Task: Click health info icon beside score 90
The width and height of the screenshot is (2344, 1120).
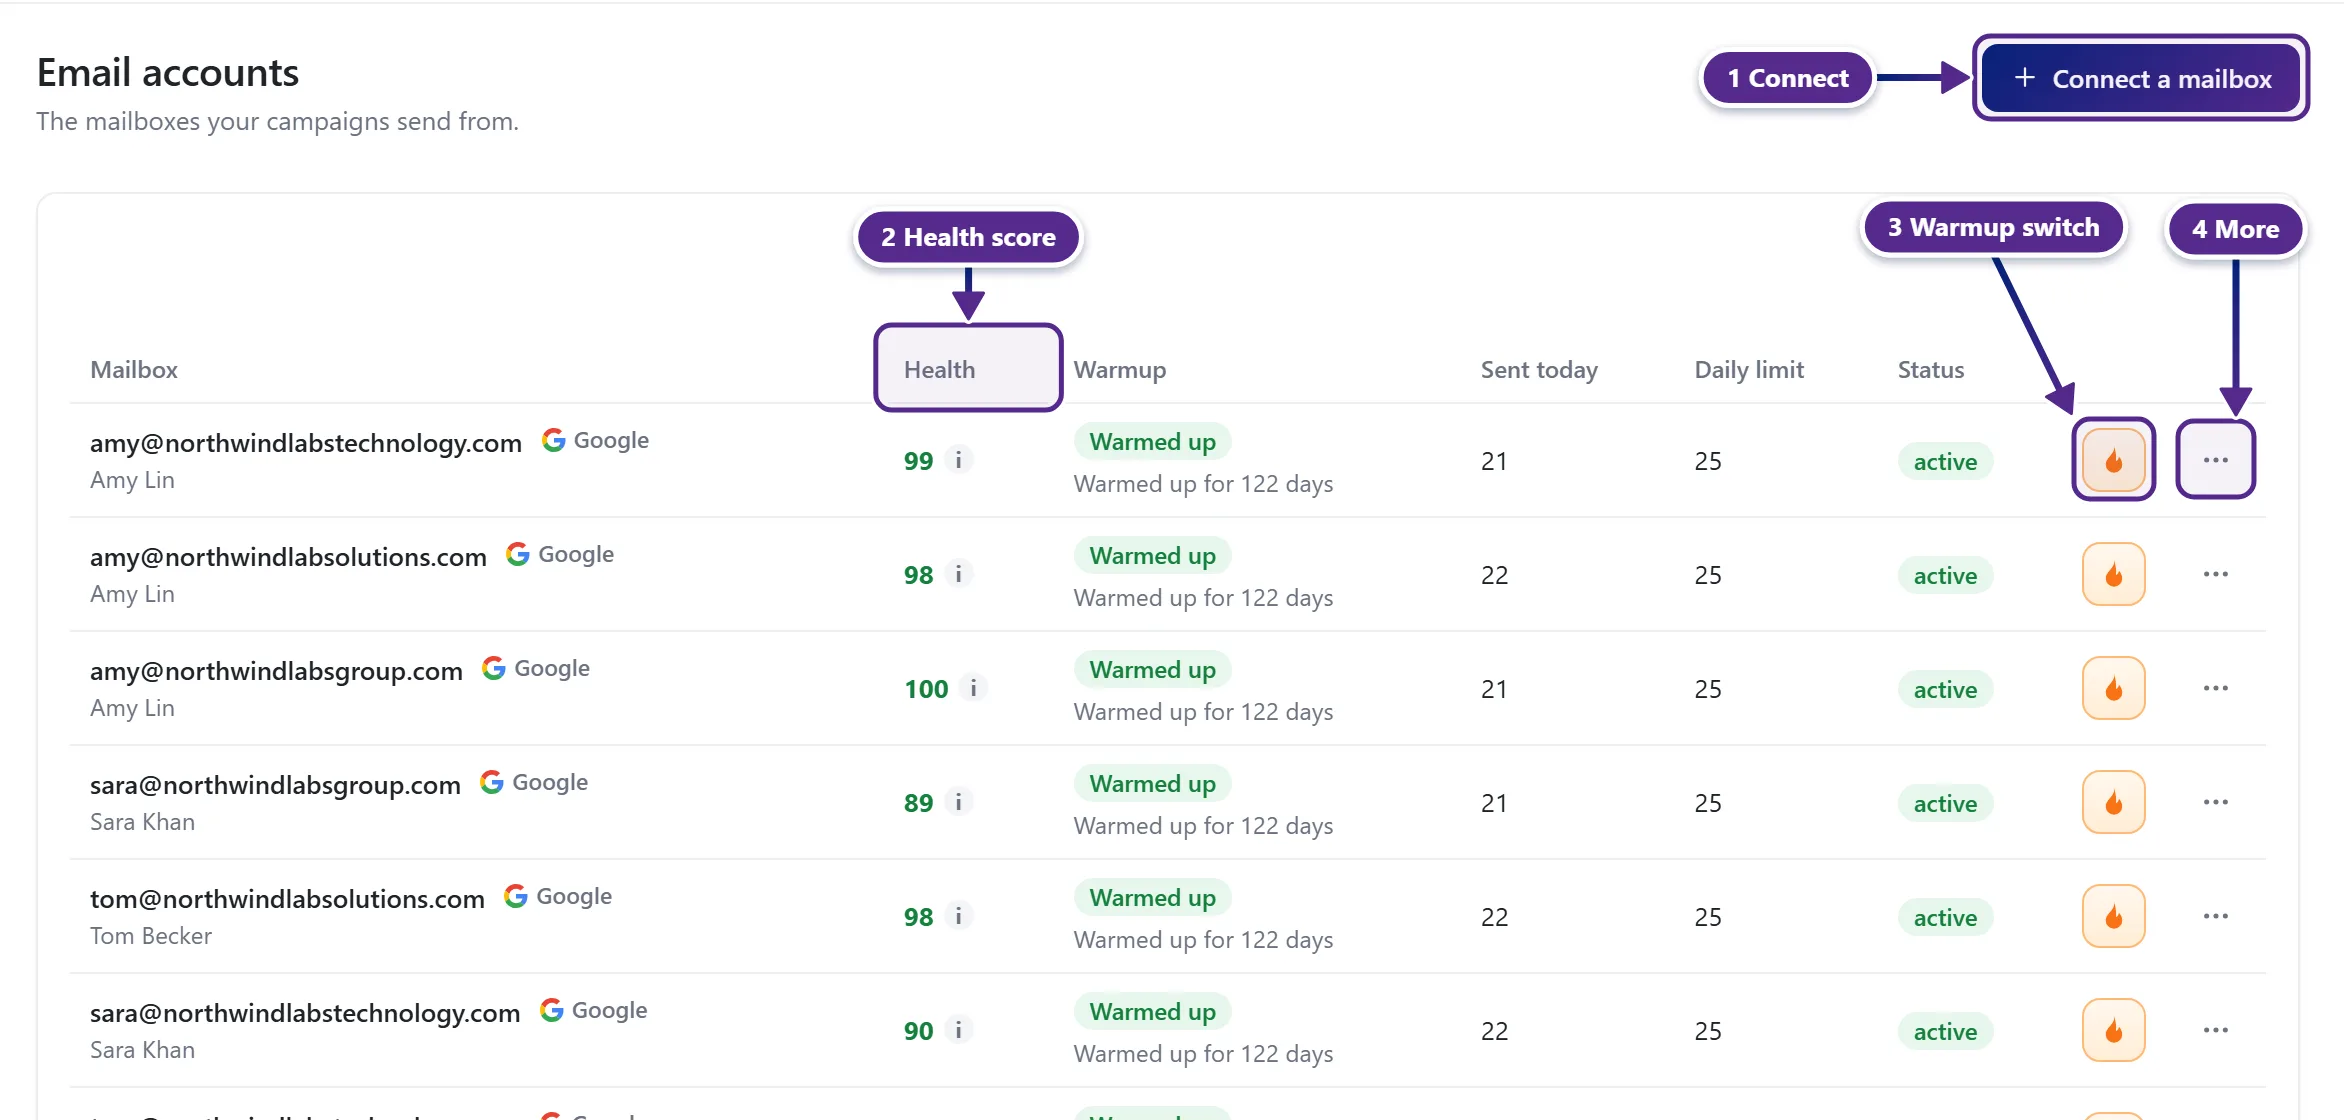Action: pyautogui.click(x=958, y=1030)
